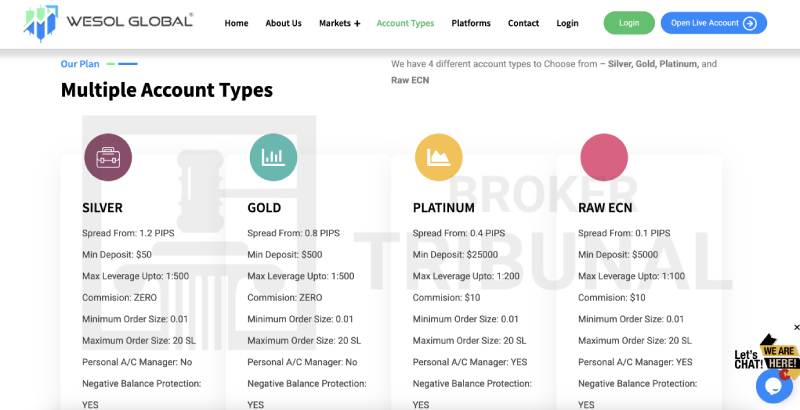The image size is (800, 410).
Task: Click the Wesol Global logo
Action: [x=108, y=22]
